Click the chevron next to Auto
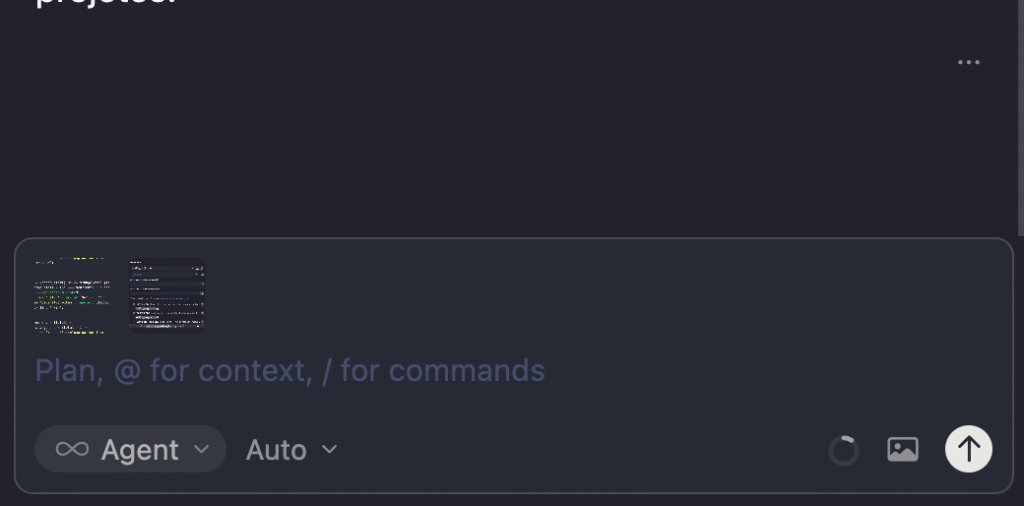This screenshot has width=1024, height=506. point(329,450)
